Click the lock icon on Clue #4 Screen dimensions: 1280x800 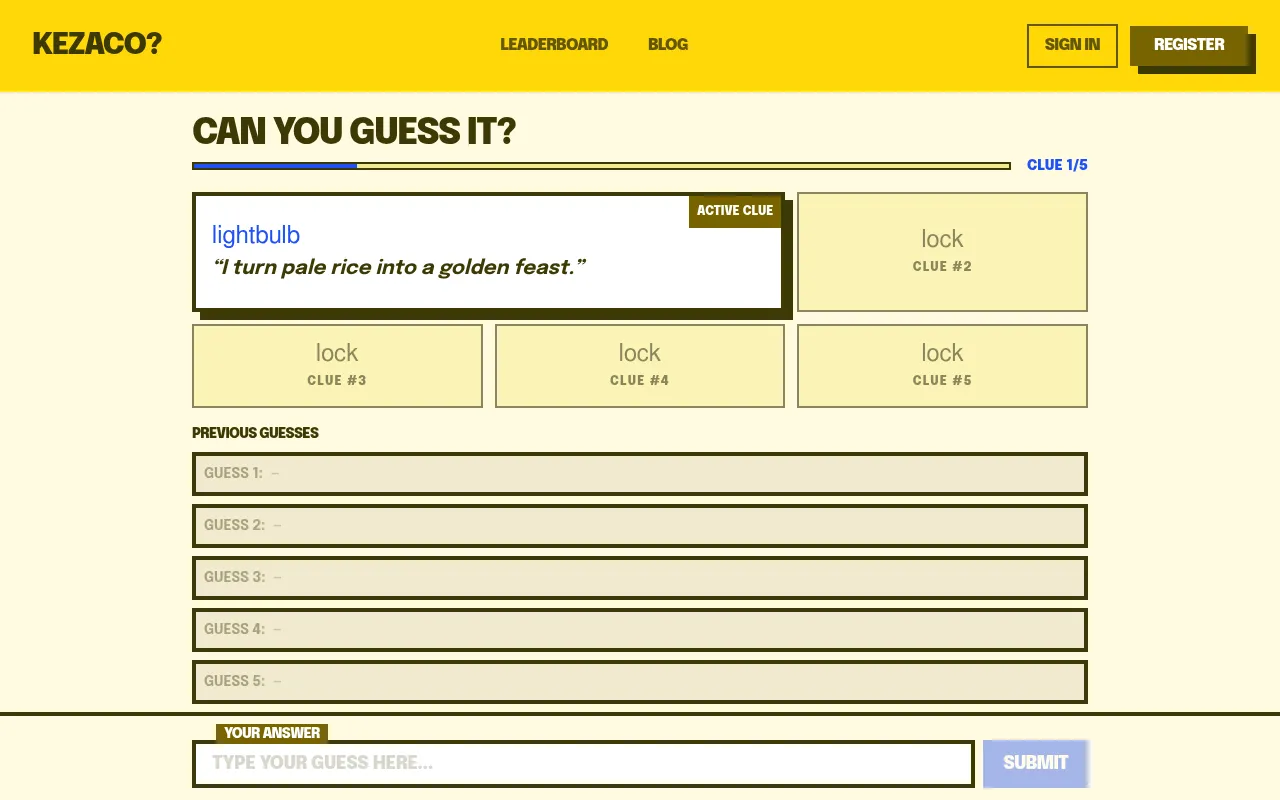click(640, 353)
